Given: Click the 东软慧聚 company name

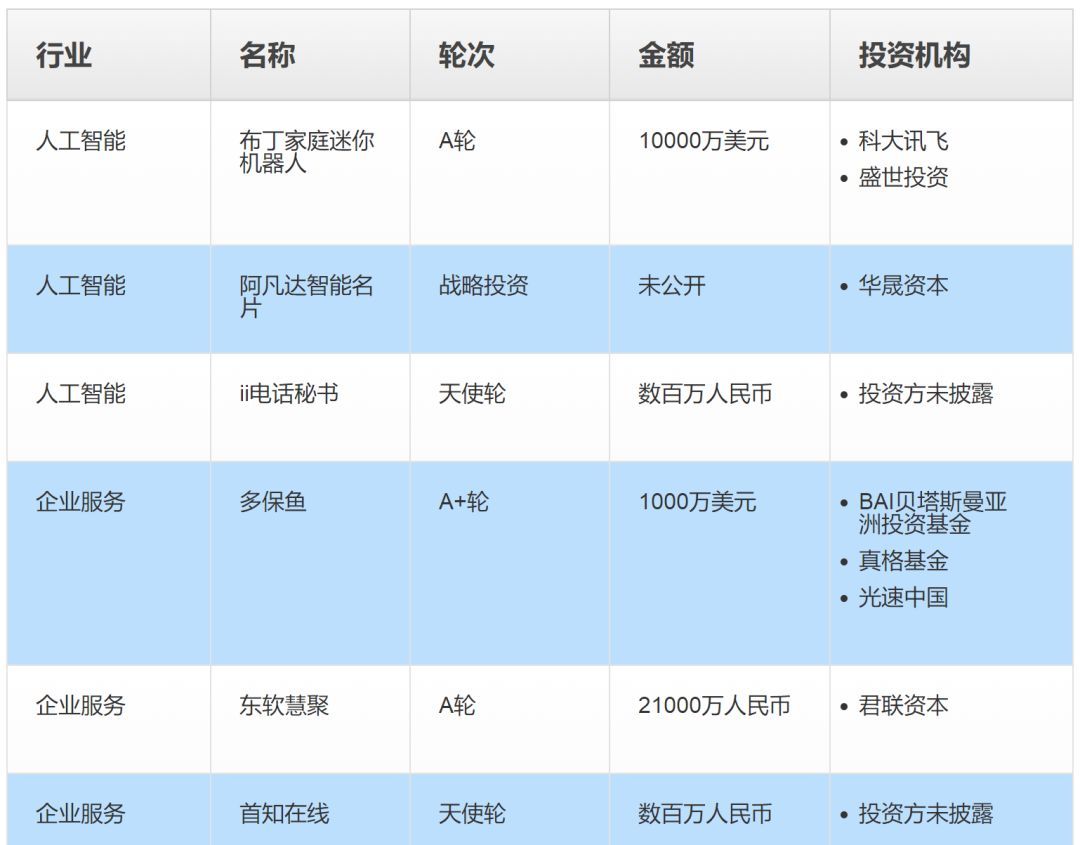Looking at the screenshot, I should (284, 706).
